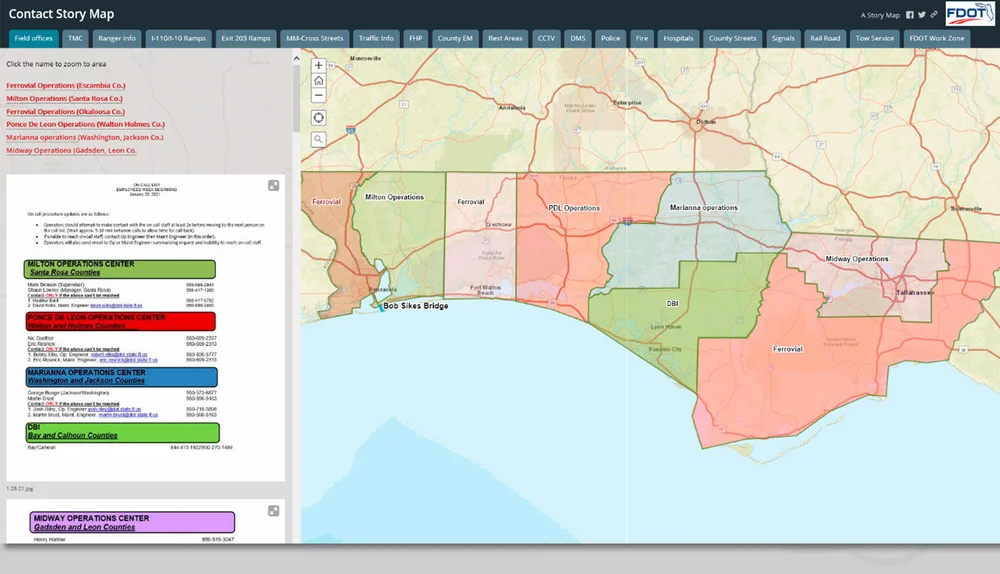Return map to home extent
The image size is (1000, 574).
click(x=318, y=80)
